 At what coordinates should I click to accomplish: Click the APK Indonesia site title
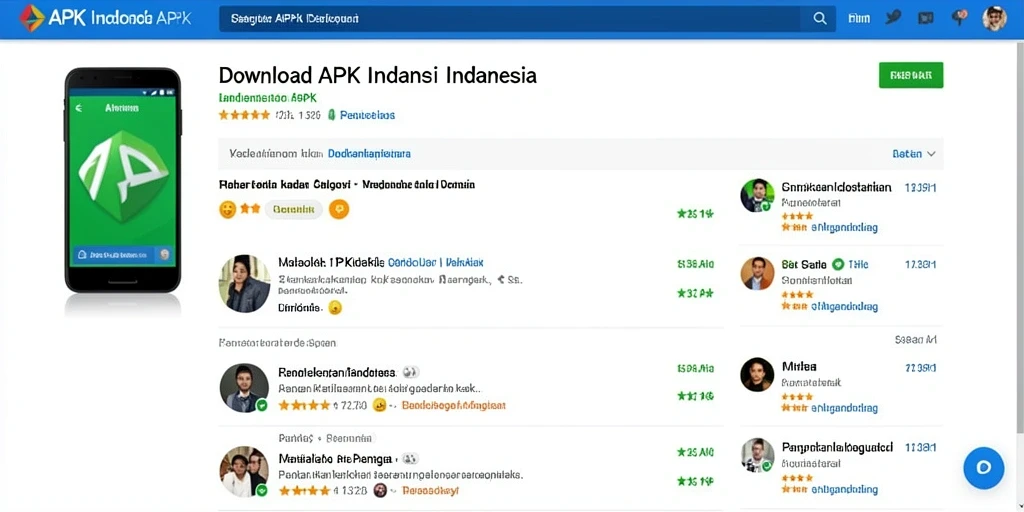pyautogui.click(x=120, y=18)
